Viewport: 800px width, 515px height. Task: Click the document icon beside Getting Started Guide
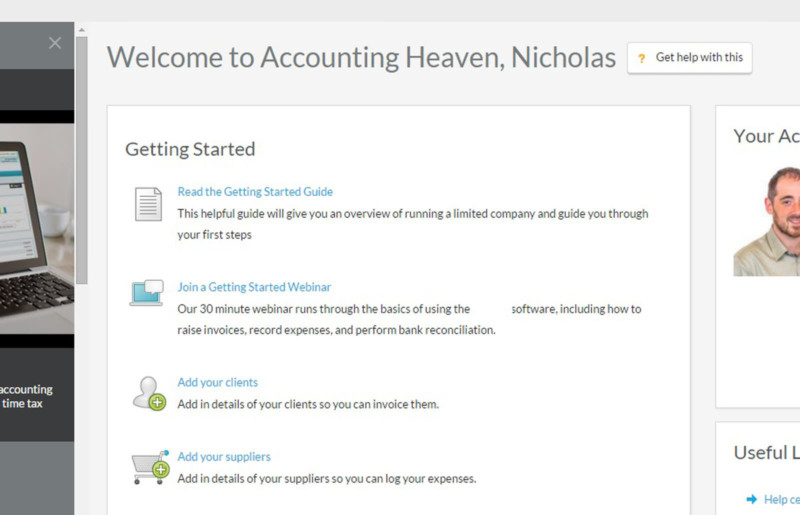tap(148, 203)
